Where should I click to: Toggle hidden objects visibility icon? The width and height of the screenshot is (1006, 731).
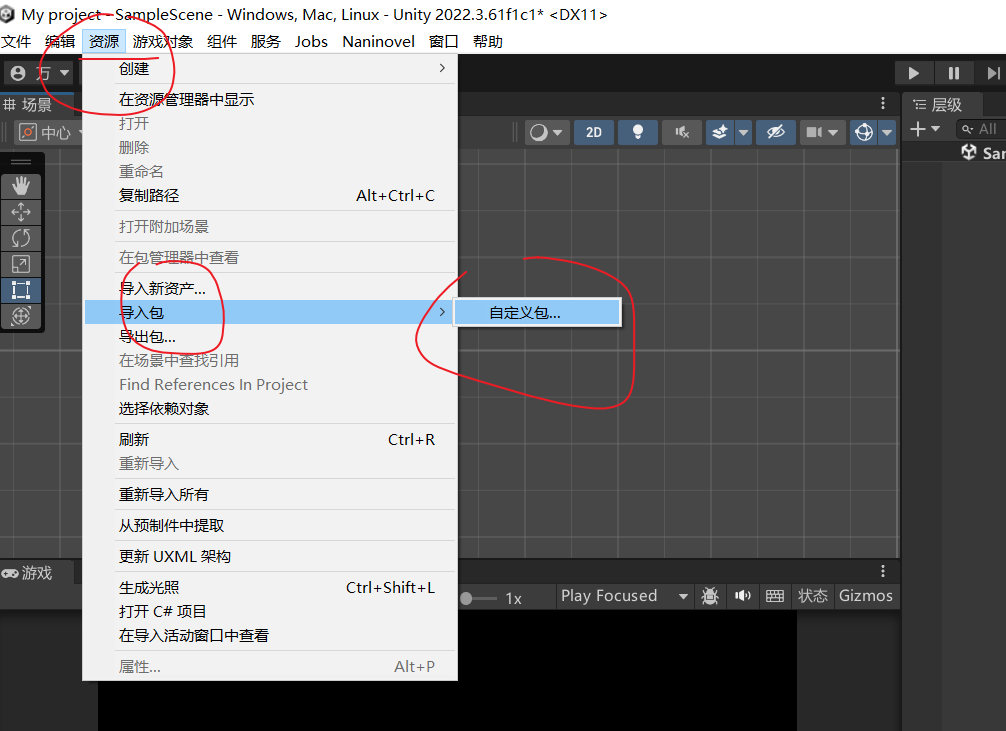(x=776, y=132)
